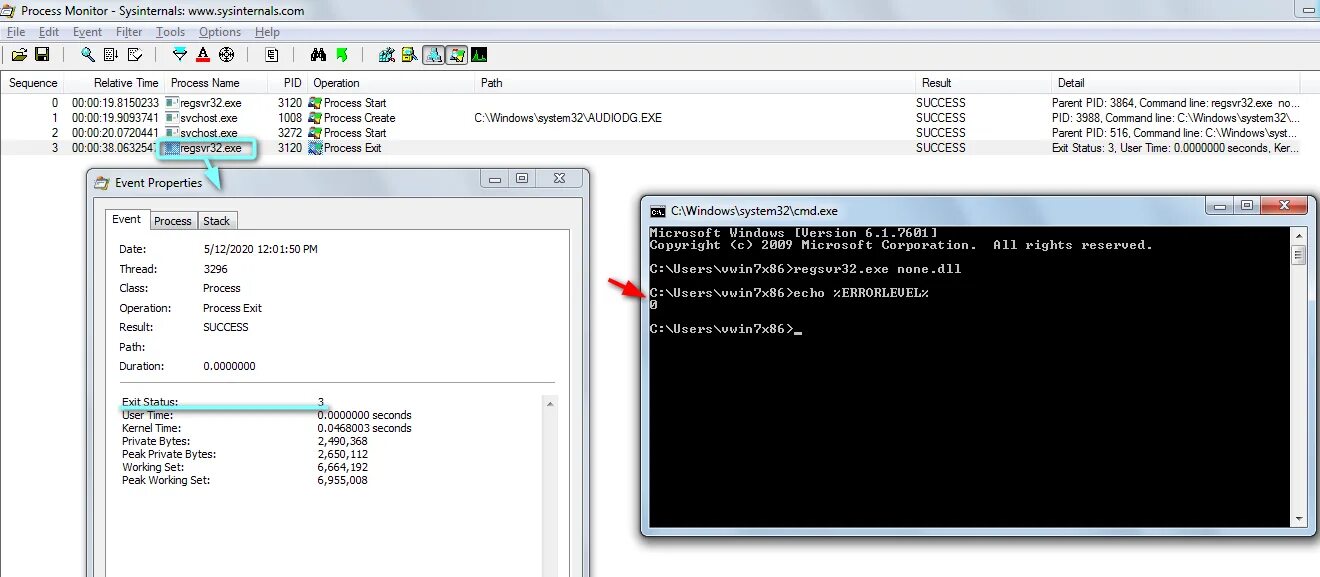This screenshot has width=1320, height=577.
Task: Click the Open log file icon
Action: [19, 55]
